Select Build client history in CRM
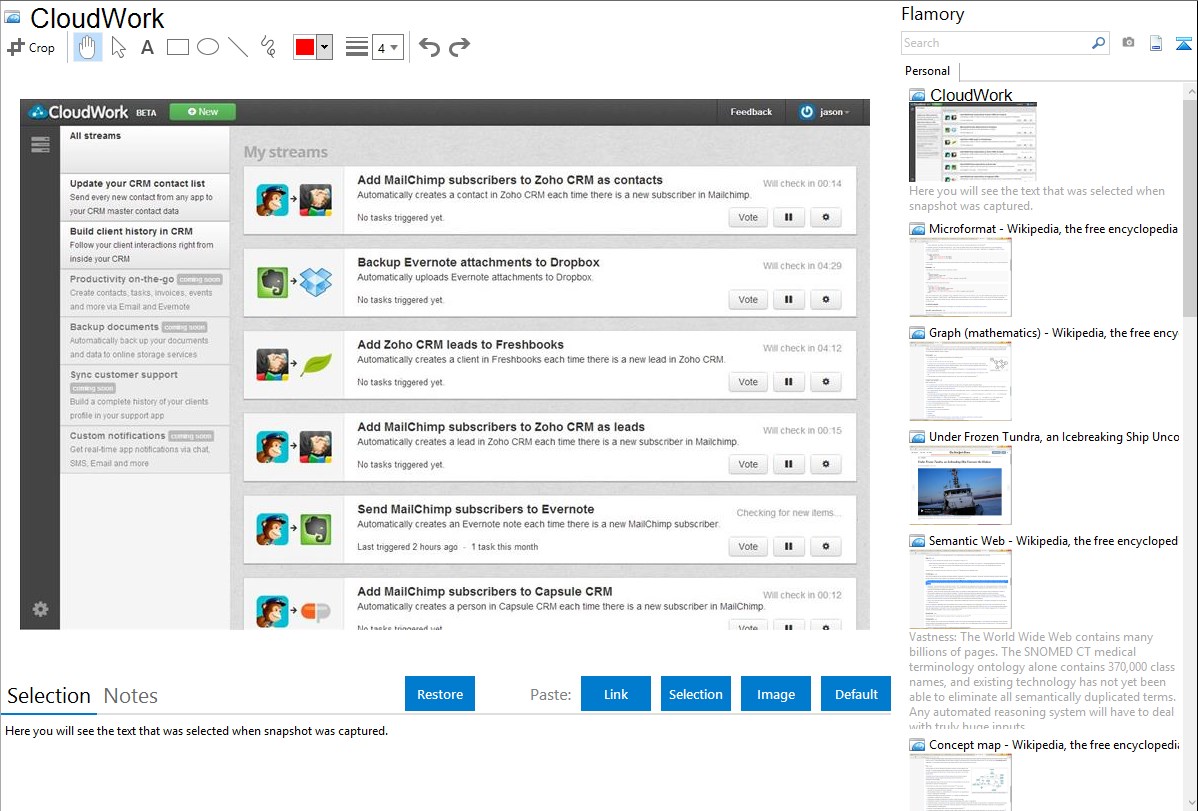 [x=144, y=245]
